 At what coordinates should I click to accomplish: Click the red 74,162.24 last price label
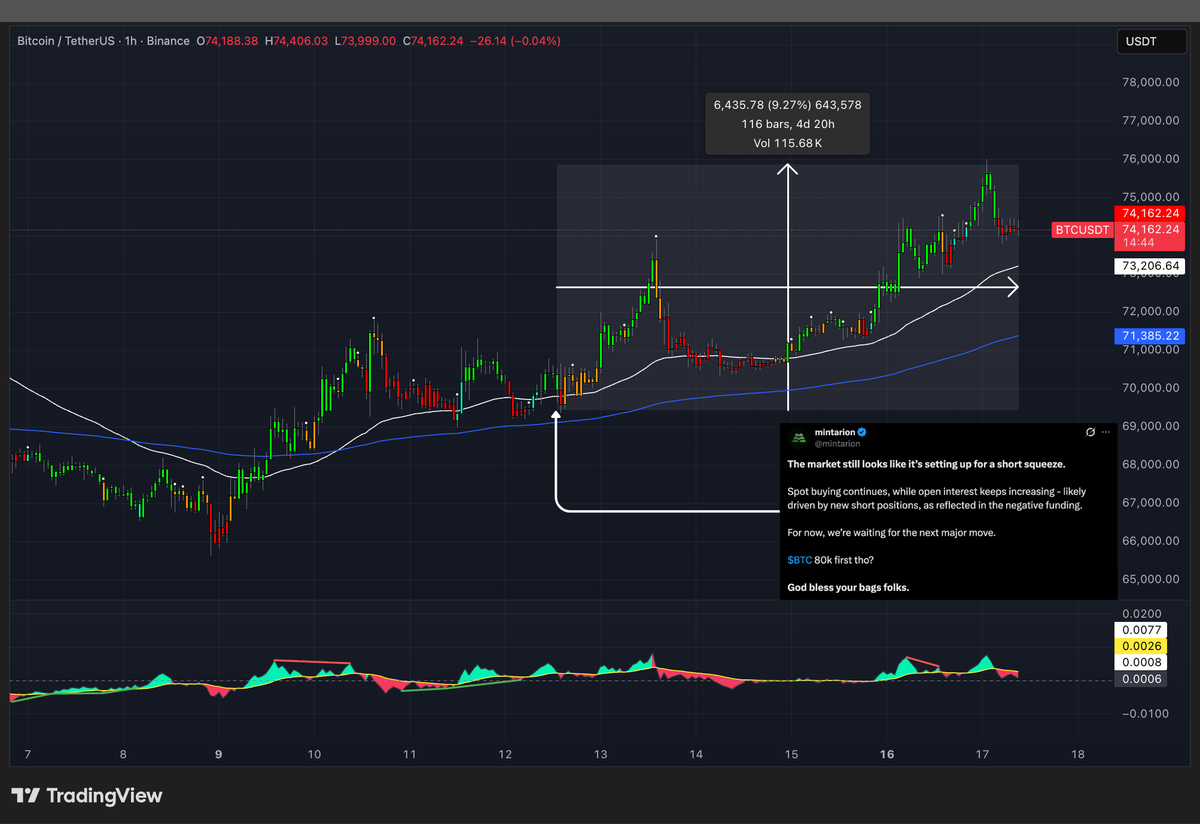1152,213
